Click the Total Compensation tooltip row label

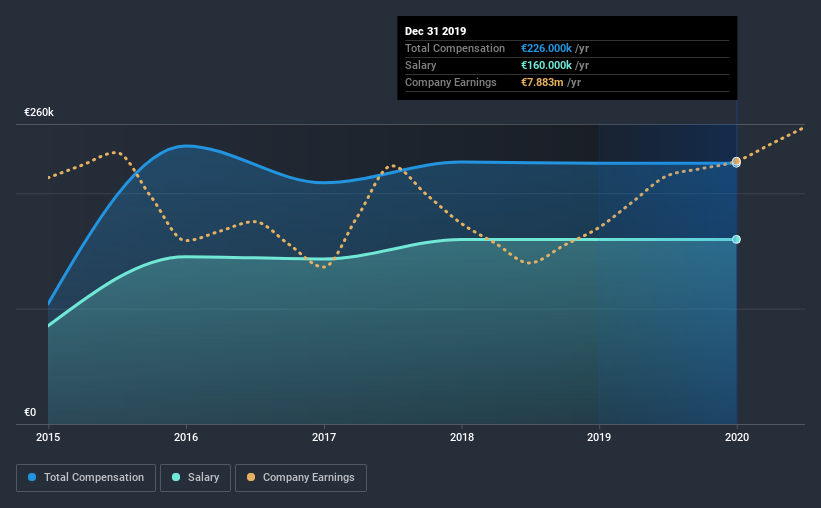click(x=454, y=48)
